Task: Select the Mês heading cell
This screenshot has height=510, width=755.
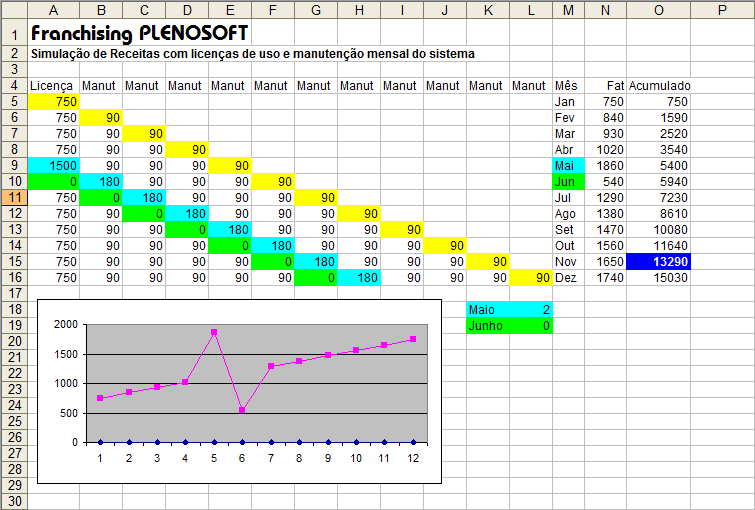Action: click(568, 86)
